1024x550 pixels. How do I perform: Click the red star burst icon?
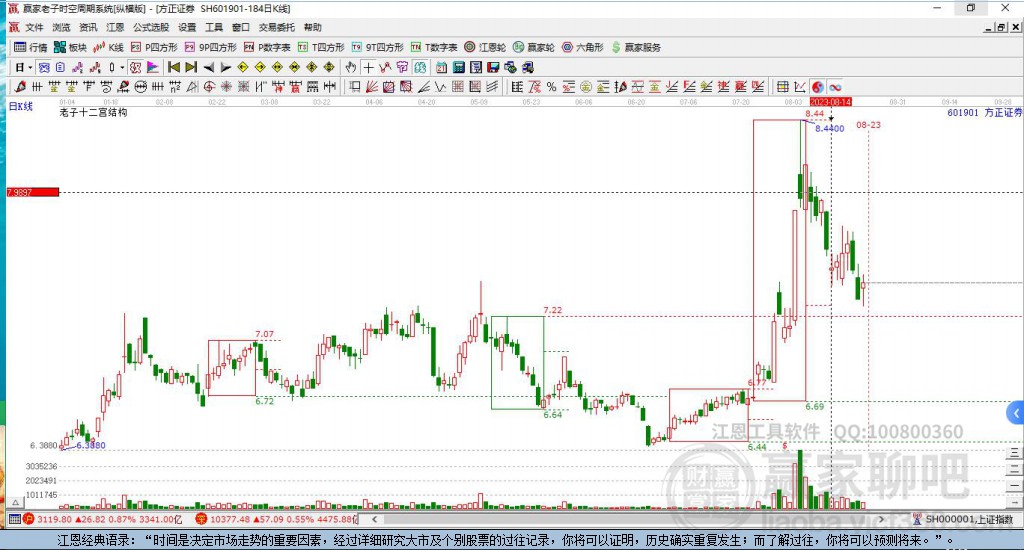pyautogui.click(x=226, y=87)
